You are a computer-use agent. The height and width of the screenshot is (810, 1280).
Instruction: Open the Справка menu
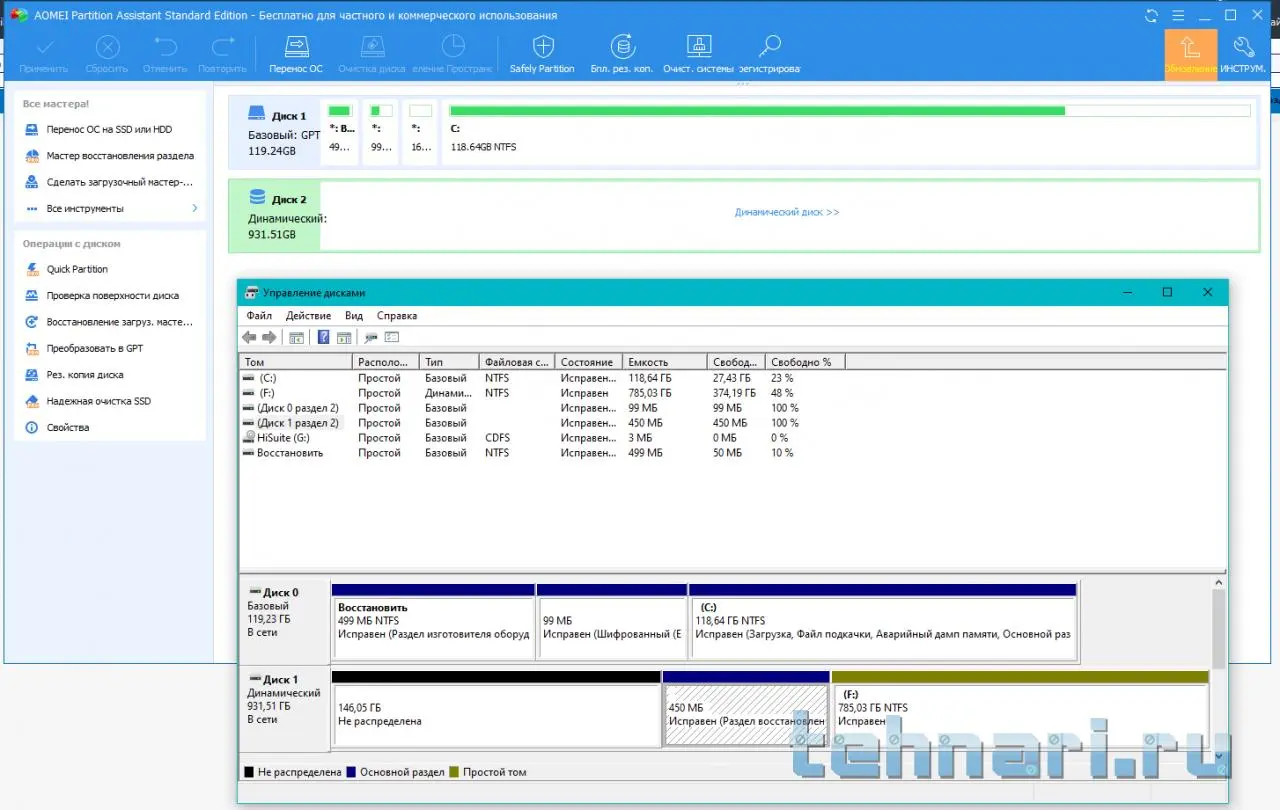(397, 316)
